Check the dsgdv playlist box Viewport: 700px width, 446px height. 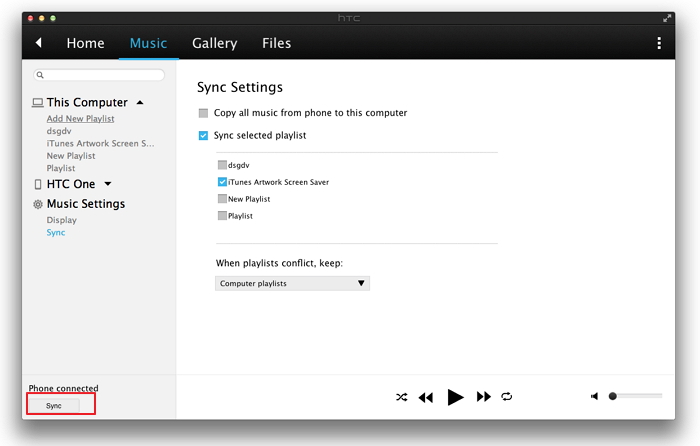point(222,165)
